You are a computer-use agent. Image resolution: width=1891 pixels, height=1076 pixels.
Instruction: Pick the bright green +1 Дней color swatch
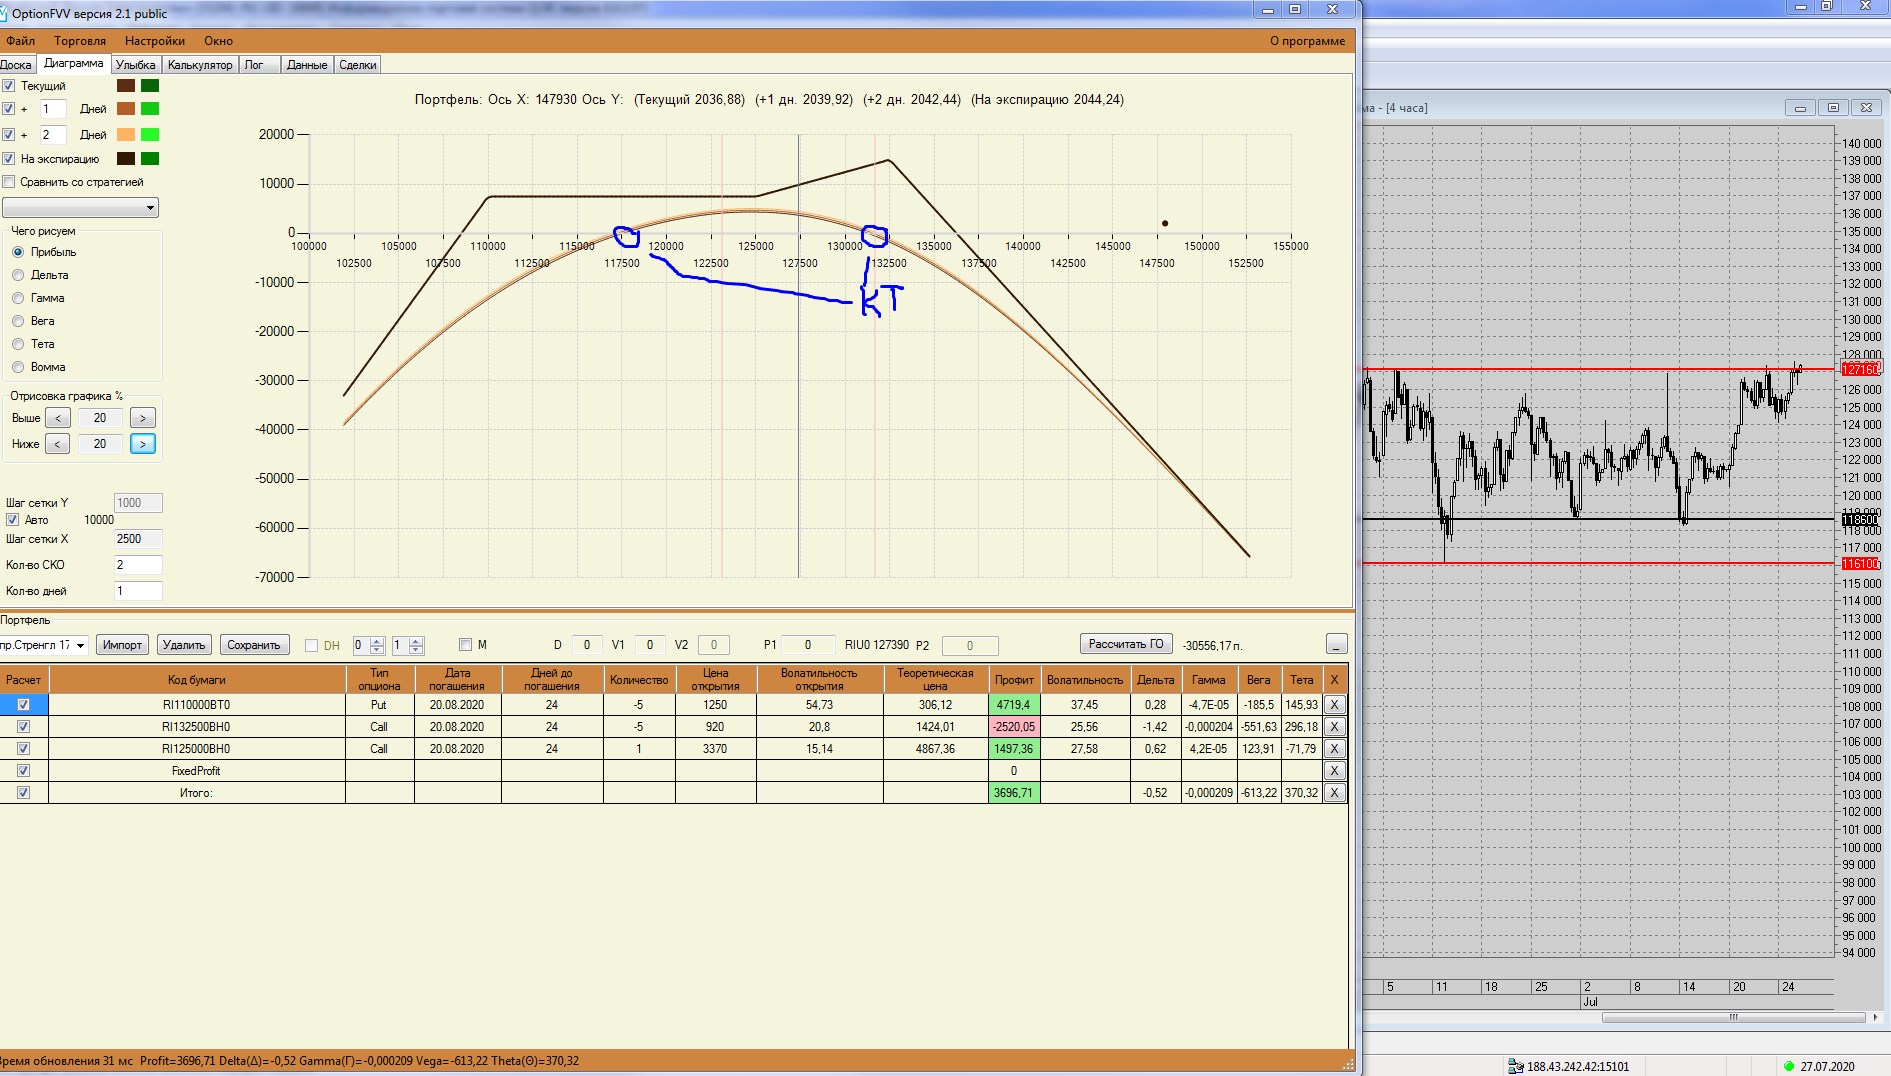(150, 109)
